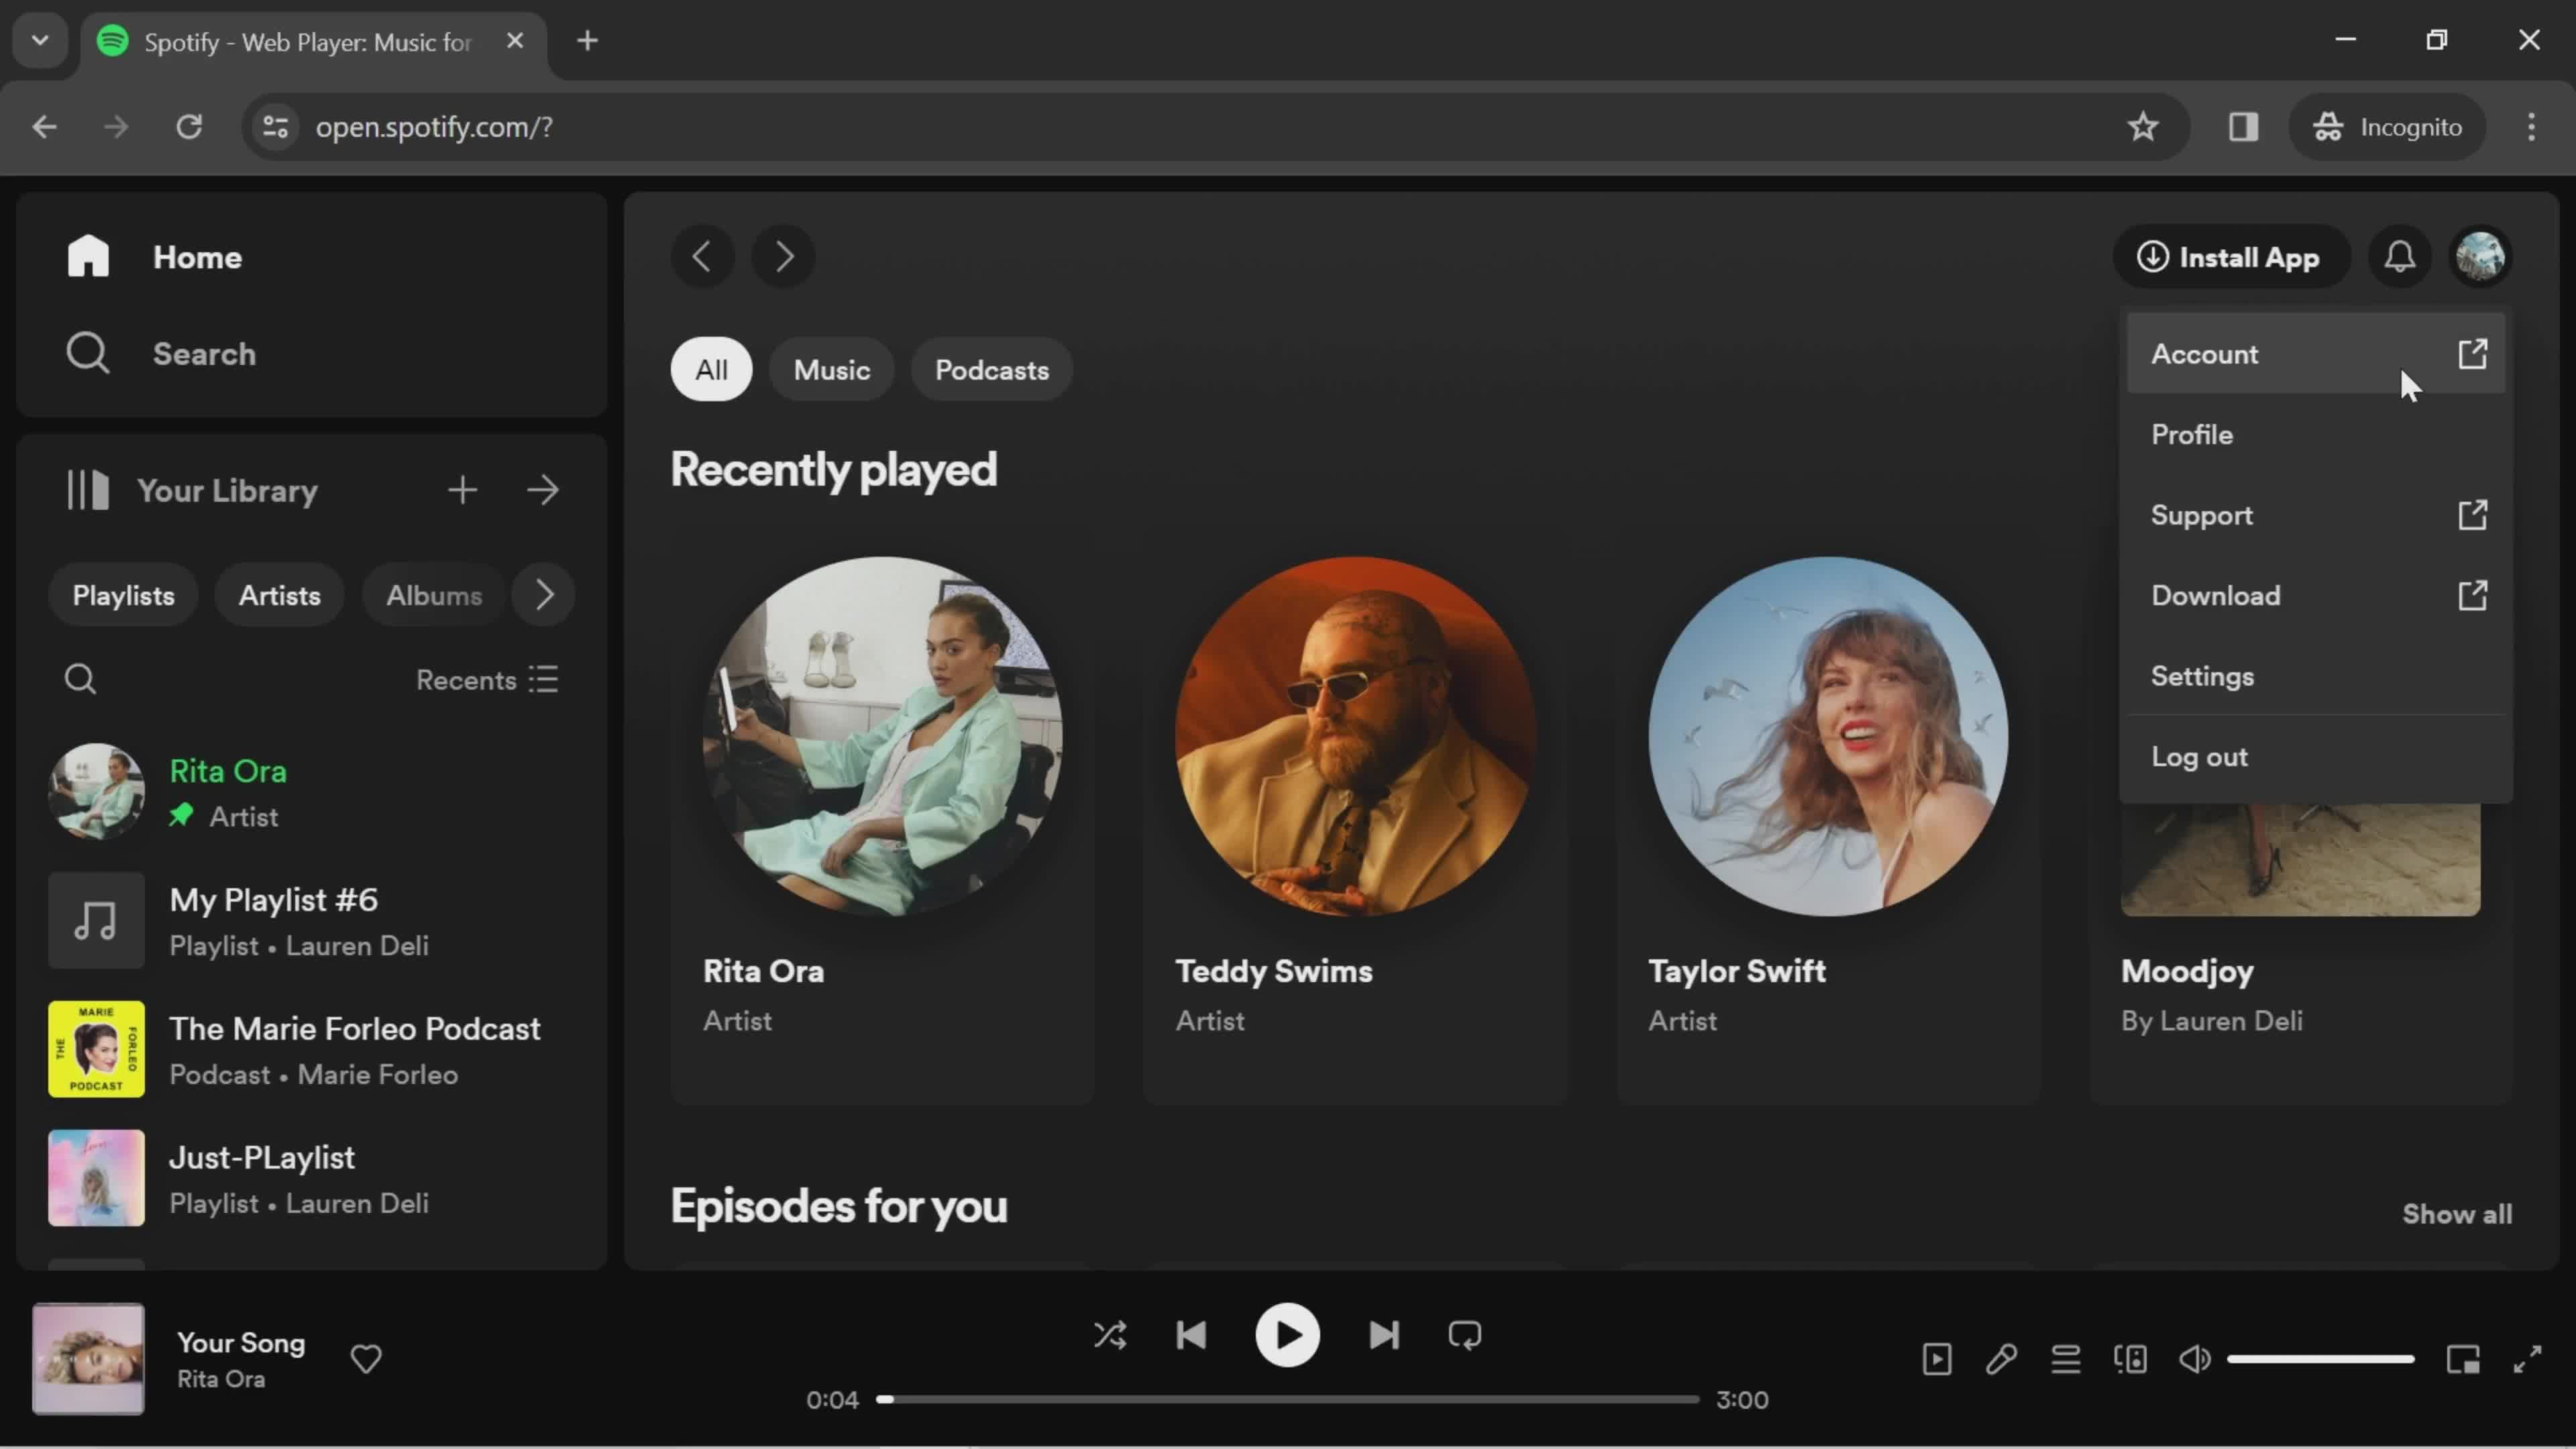Open the play queue icon

click(x=2066, y=1359)
